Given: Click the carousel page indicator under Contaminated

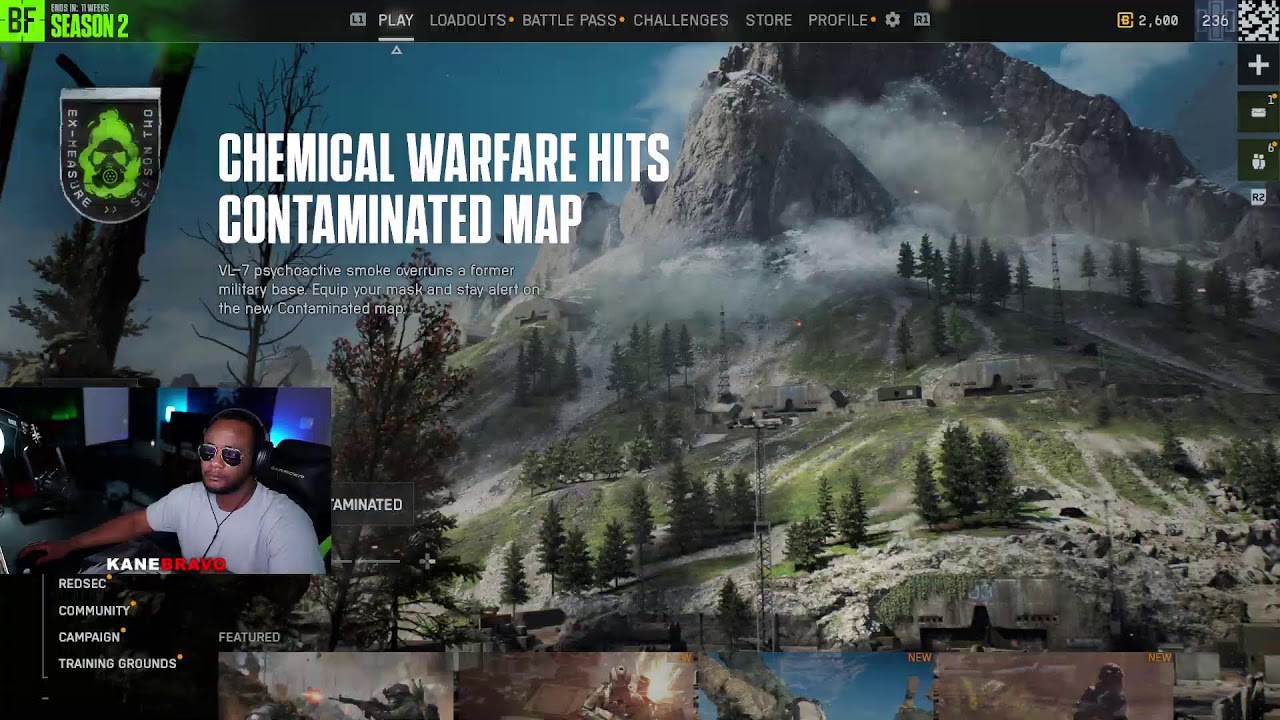Looking at the screenshot, I should (x=367, y=561).
